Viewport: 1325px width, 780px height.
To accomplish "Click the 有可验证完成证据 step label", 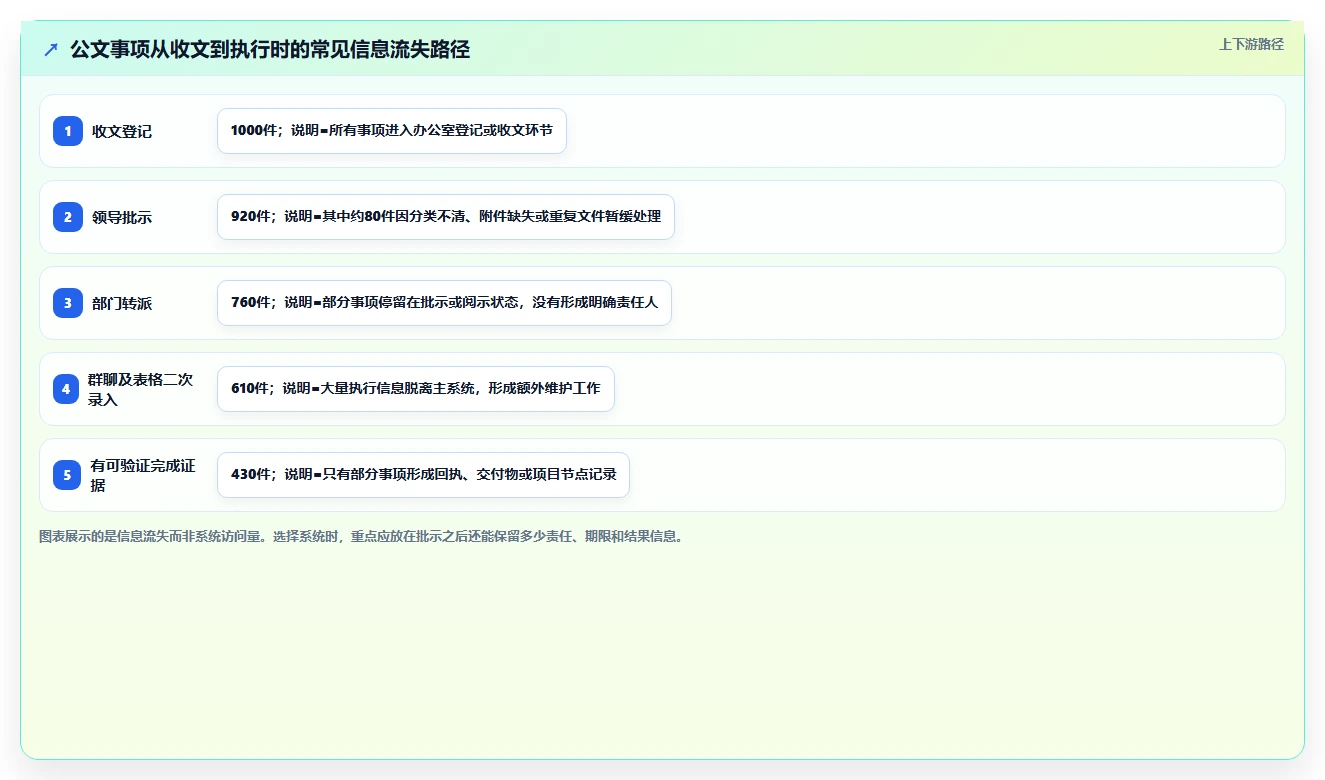I will click(143, 475).
